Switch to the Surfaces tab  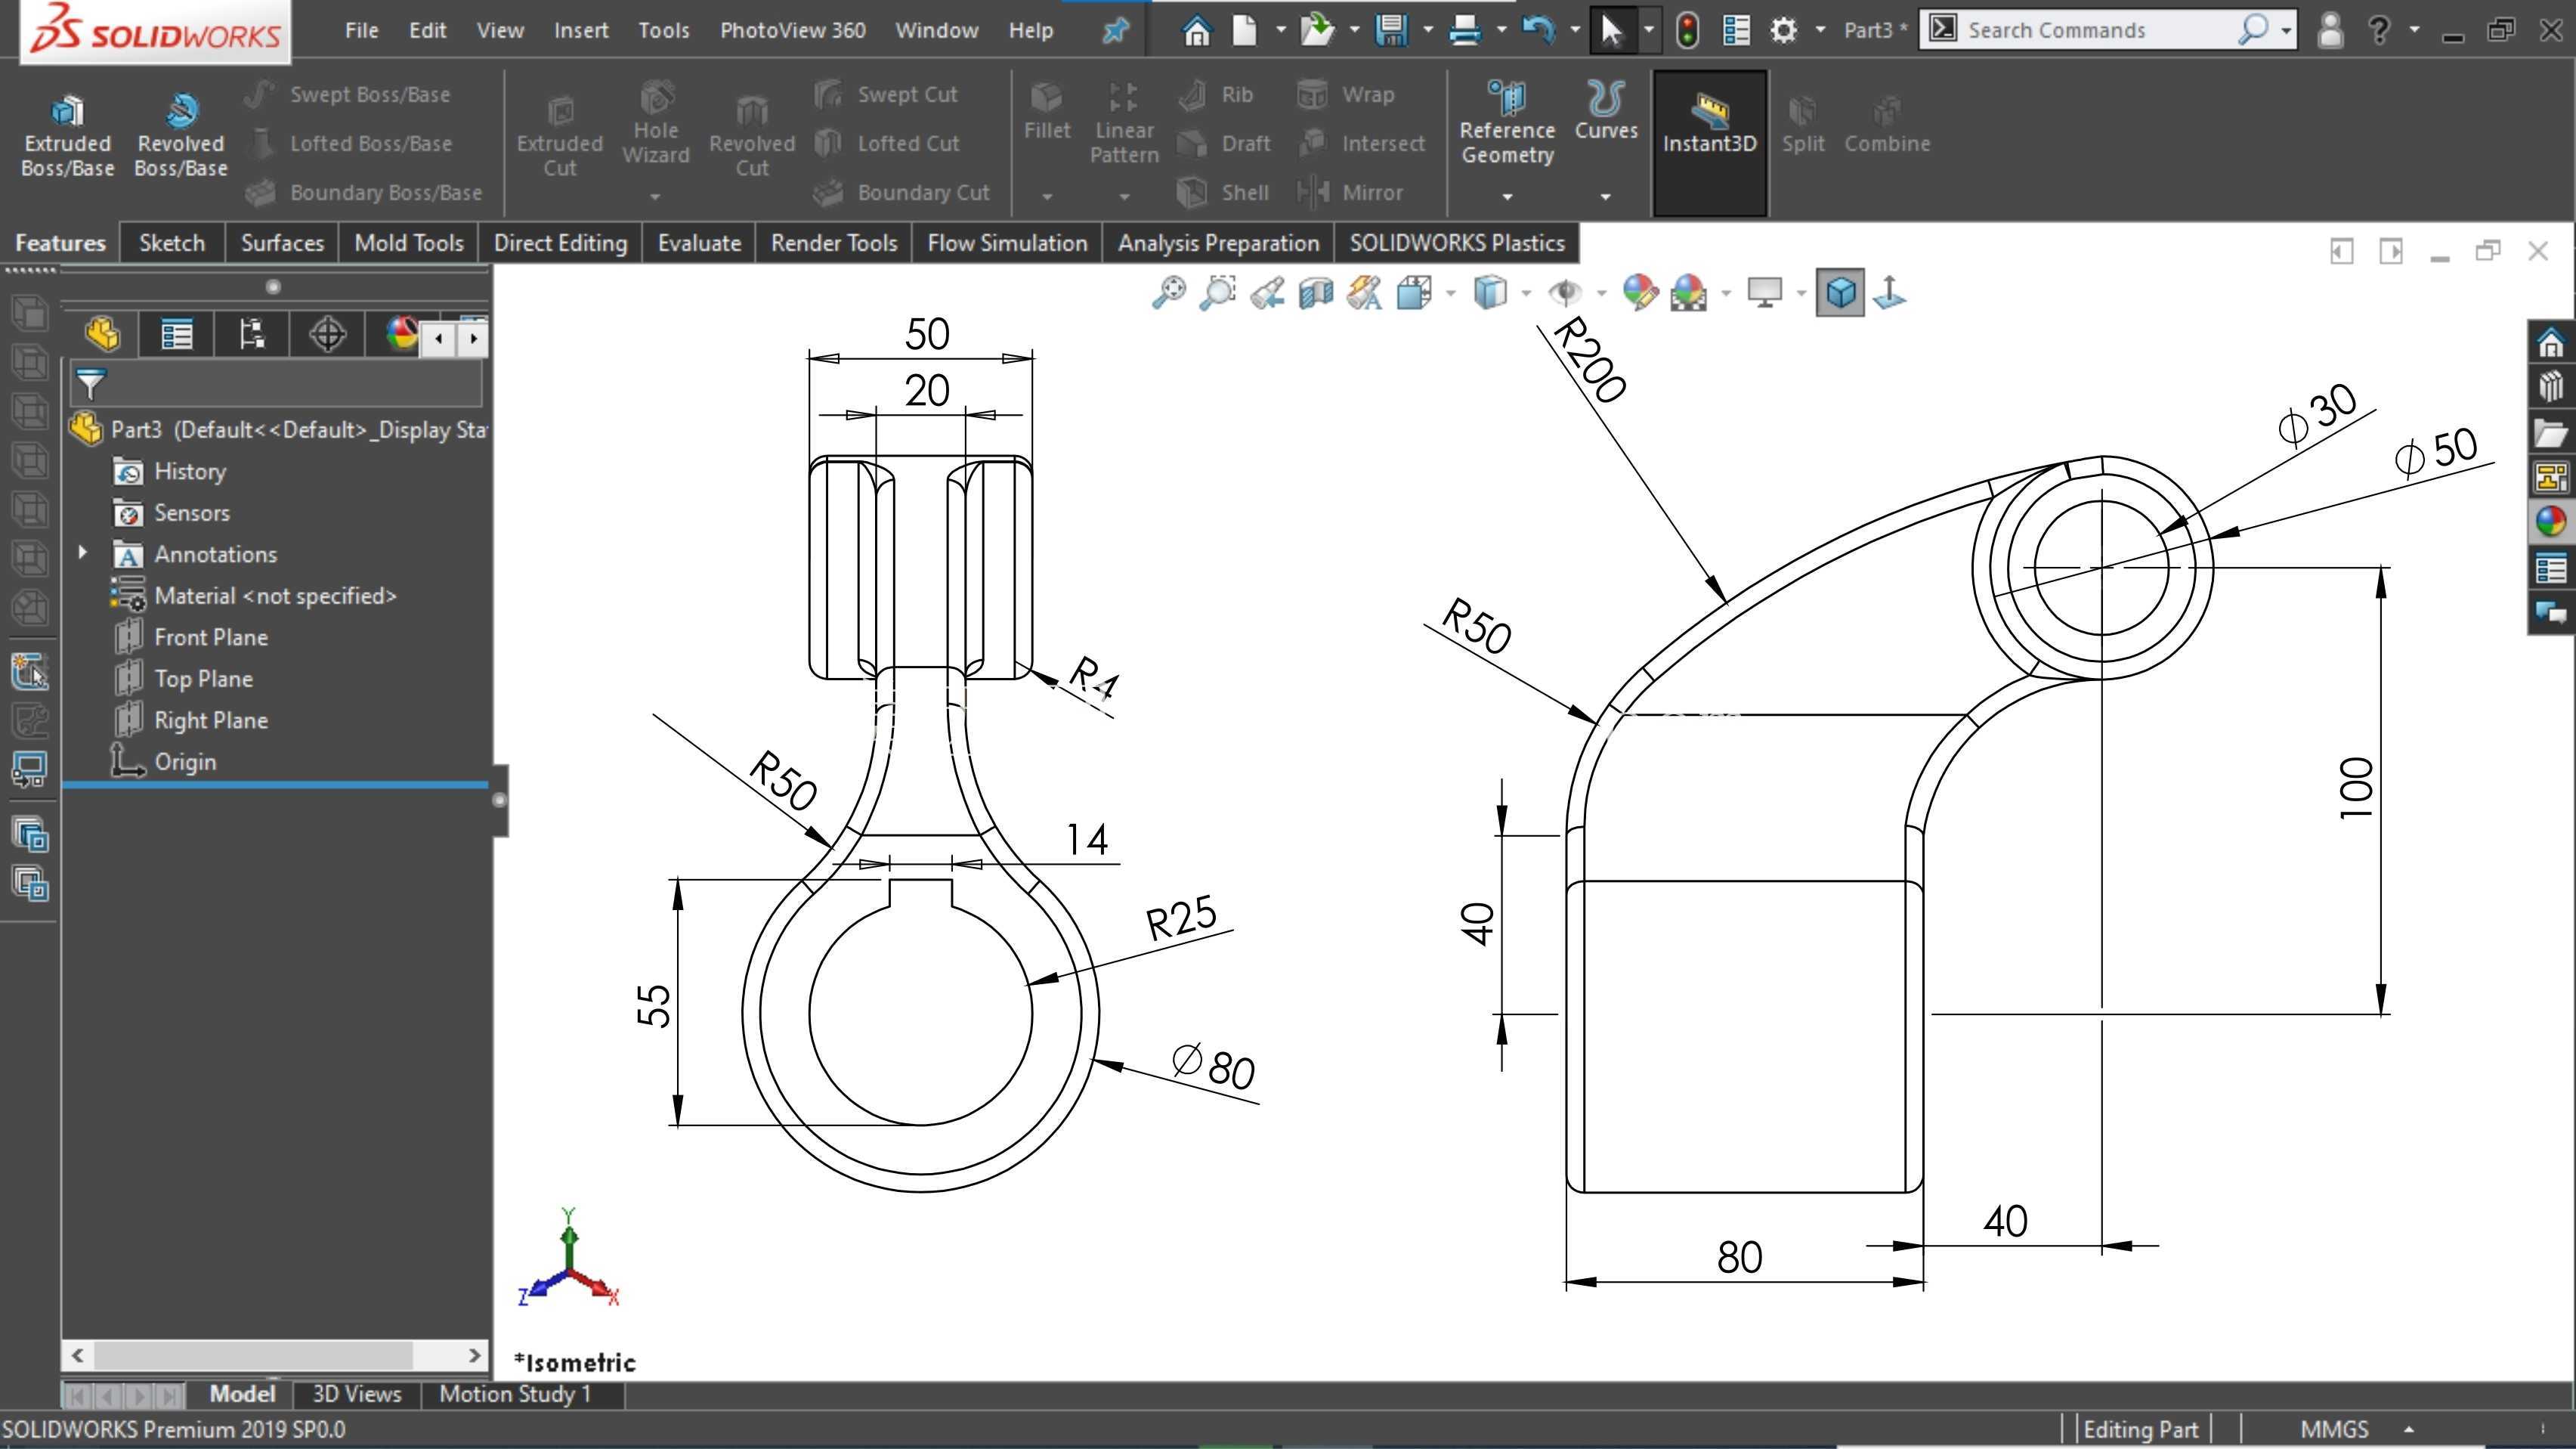click(282, 243)
